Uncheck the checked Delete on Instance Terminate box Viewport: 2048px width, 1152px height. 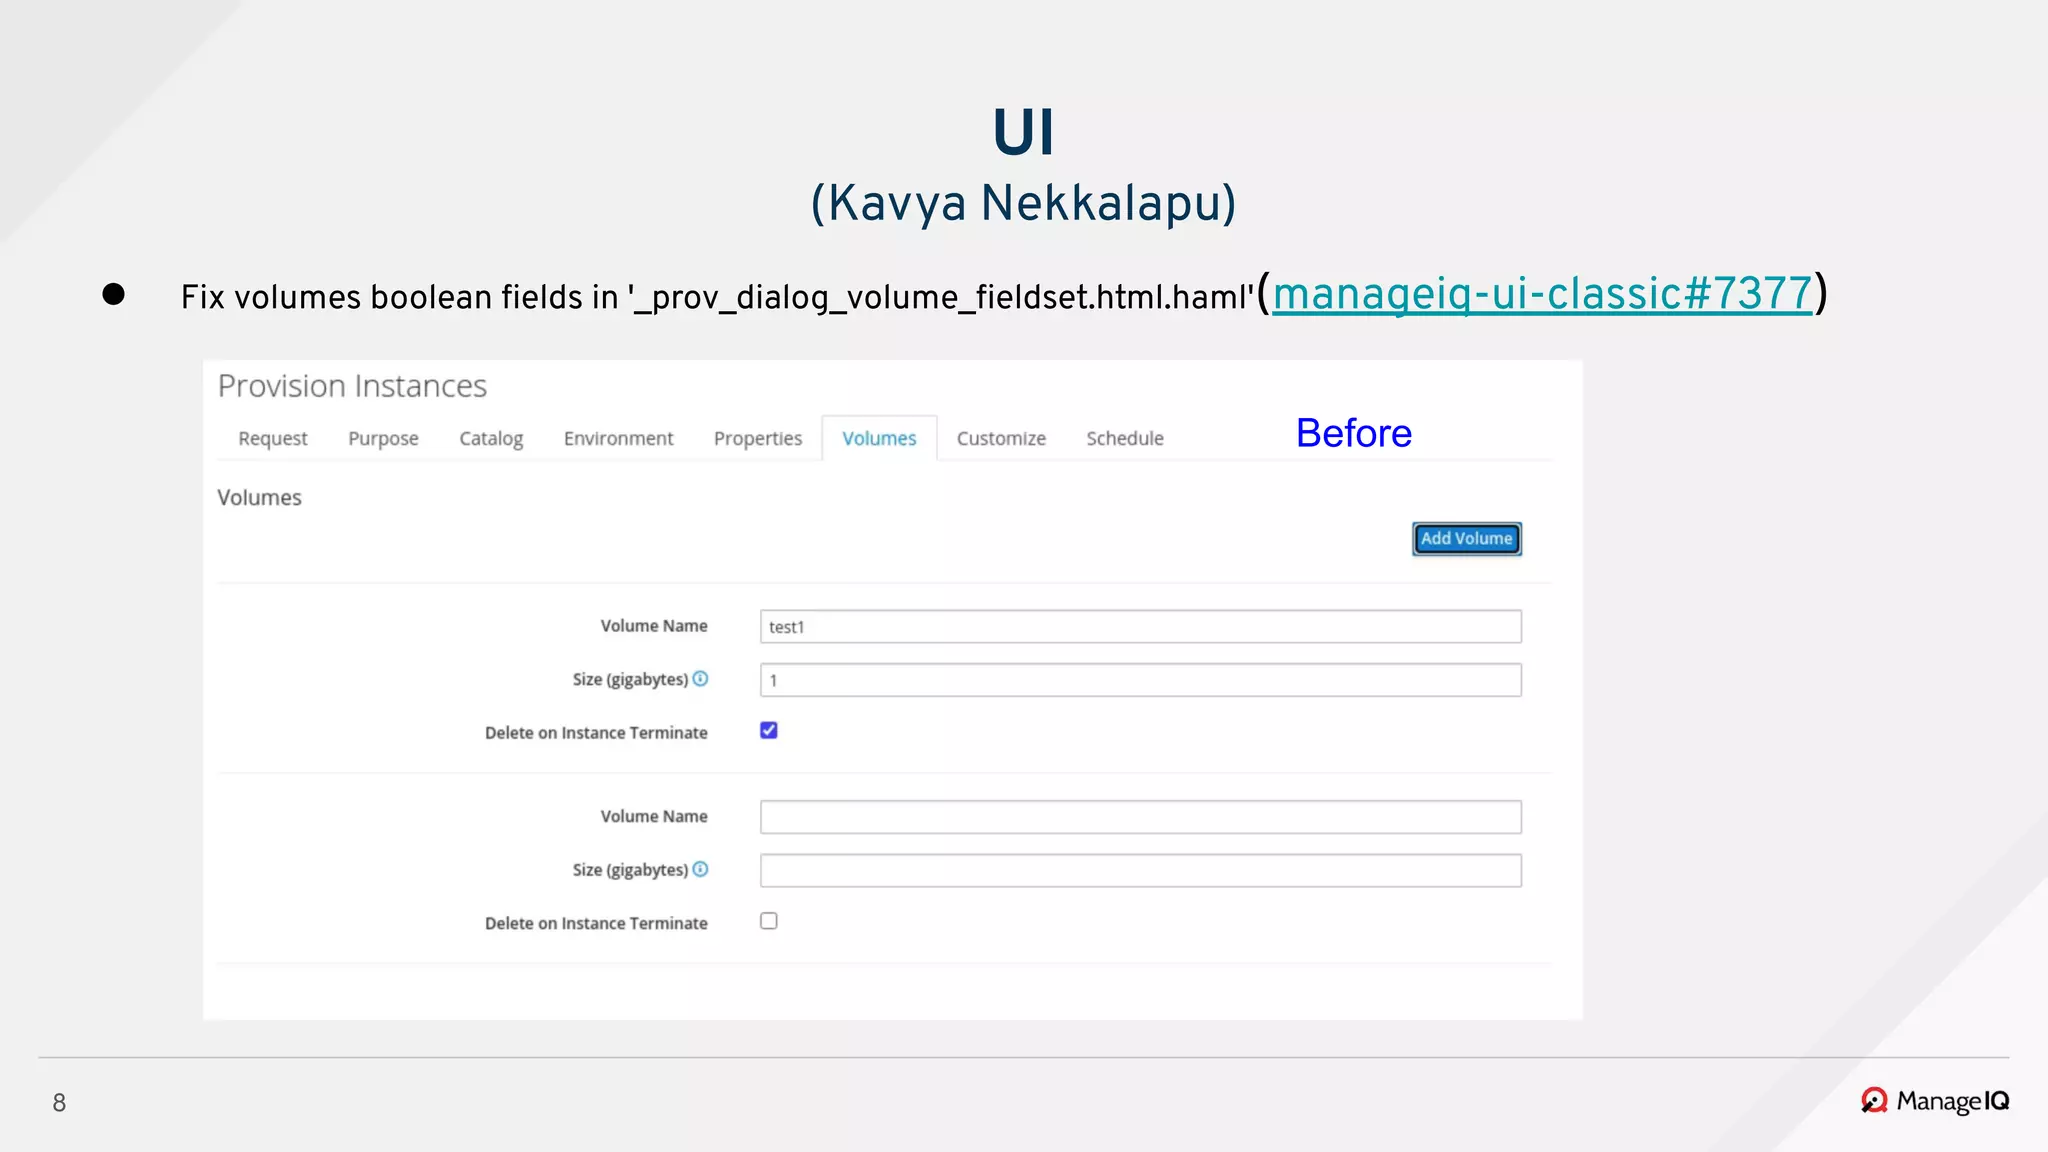pos(769,731)
